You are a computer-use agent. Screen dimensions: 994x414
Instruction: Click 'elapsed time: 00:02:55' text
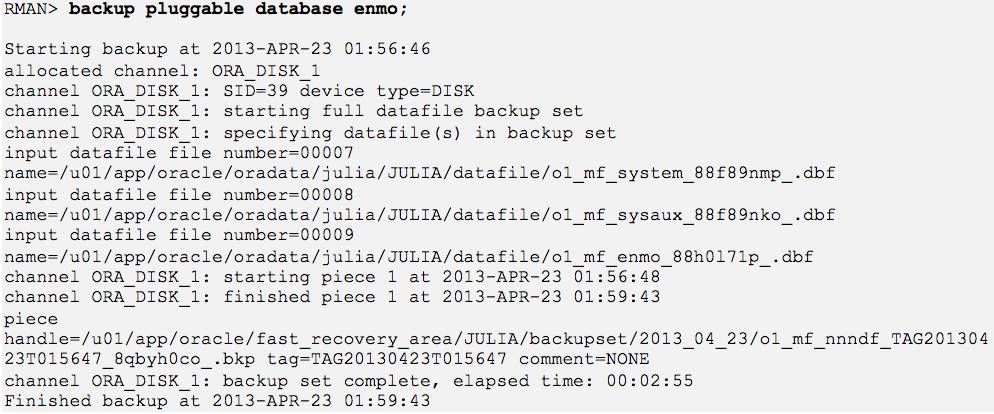click(572, 380)
